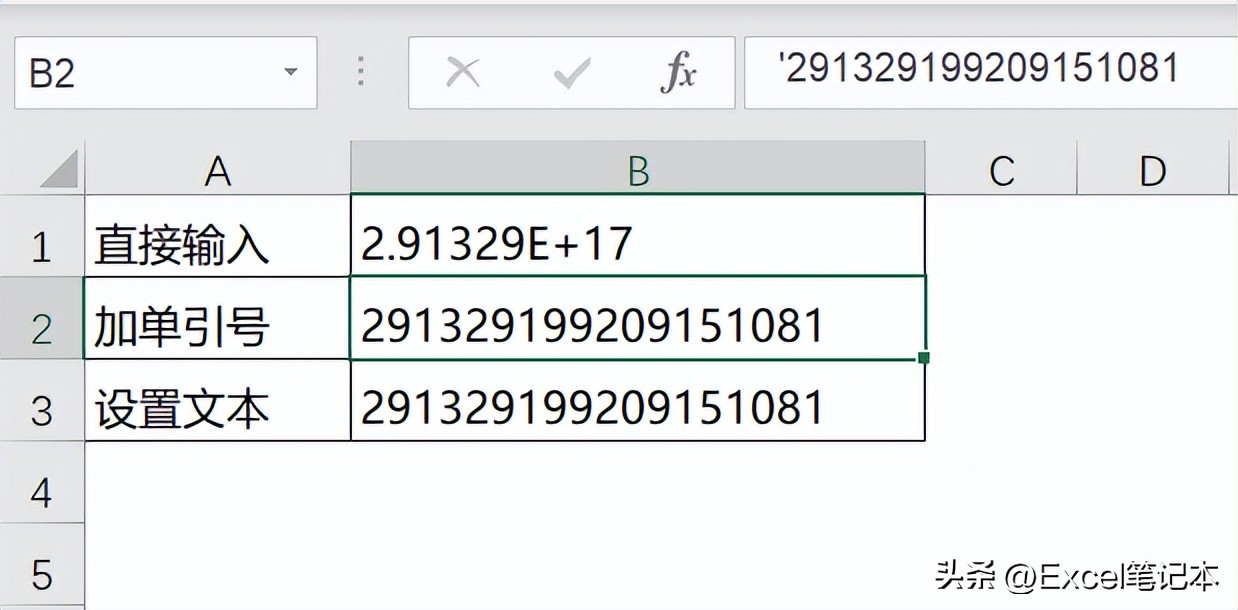The image size is (1238, 610).
Task: Click the formula bar text field
Action: click(990, 71)
